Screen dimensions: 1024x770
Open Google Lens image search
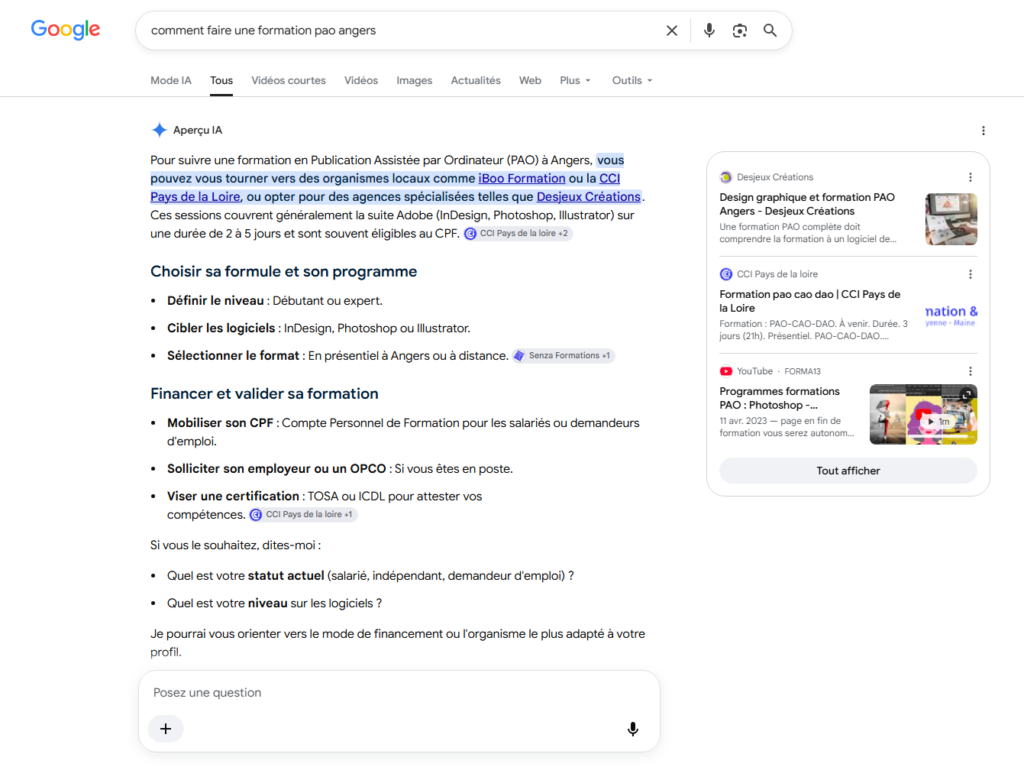(x=739, y=31)
